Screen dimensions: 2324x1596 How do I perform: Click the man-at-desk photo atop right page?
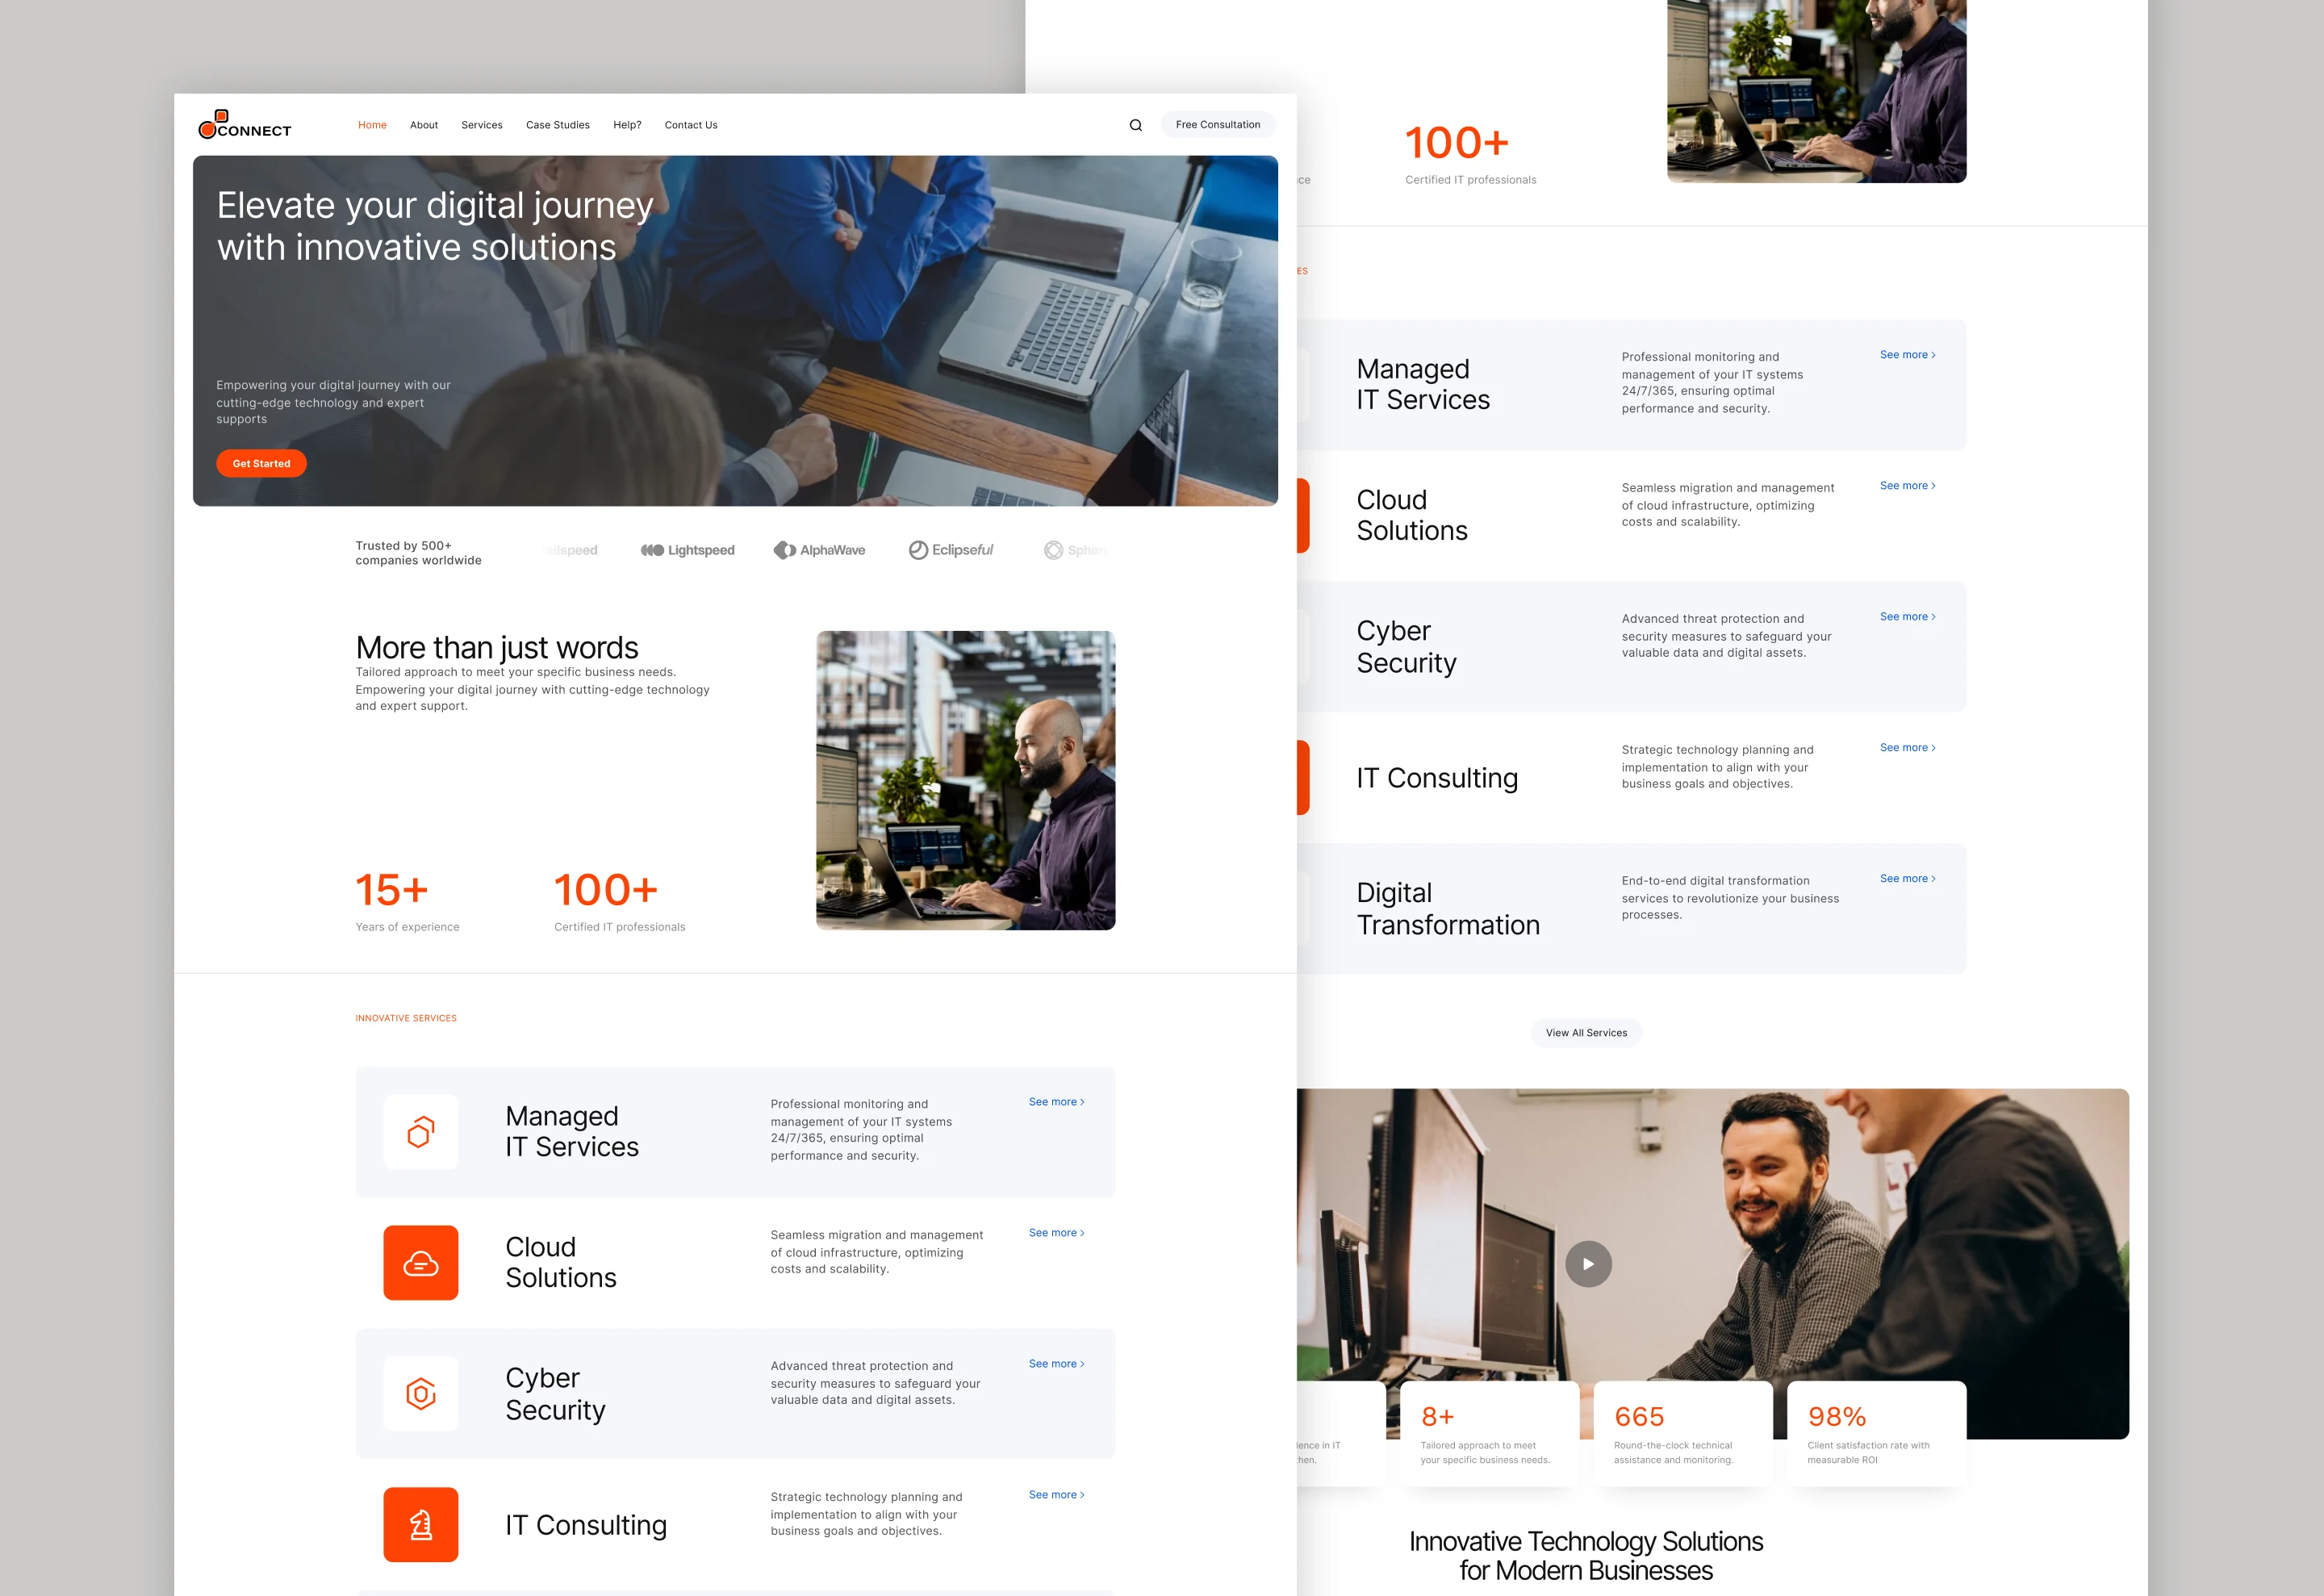pos(1816,91)
